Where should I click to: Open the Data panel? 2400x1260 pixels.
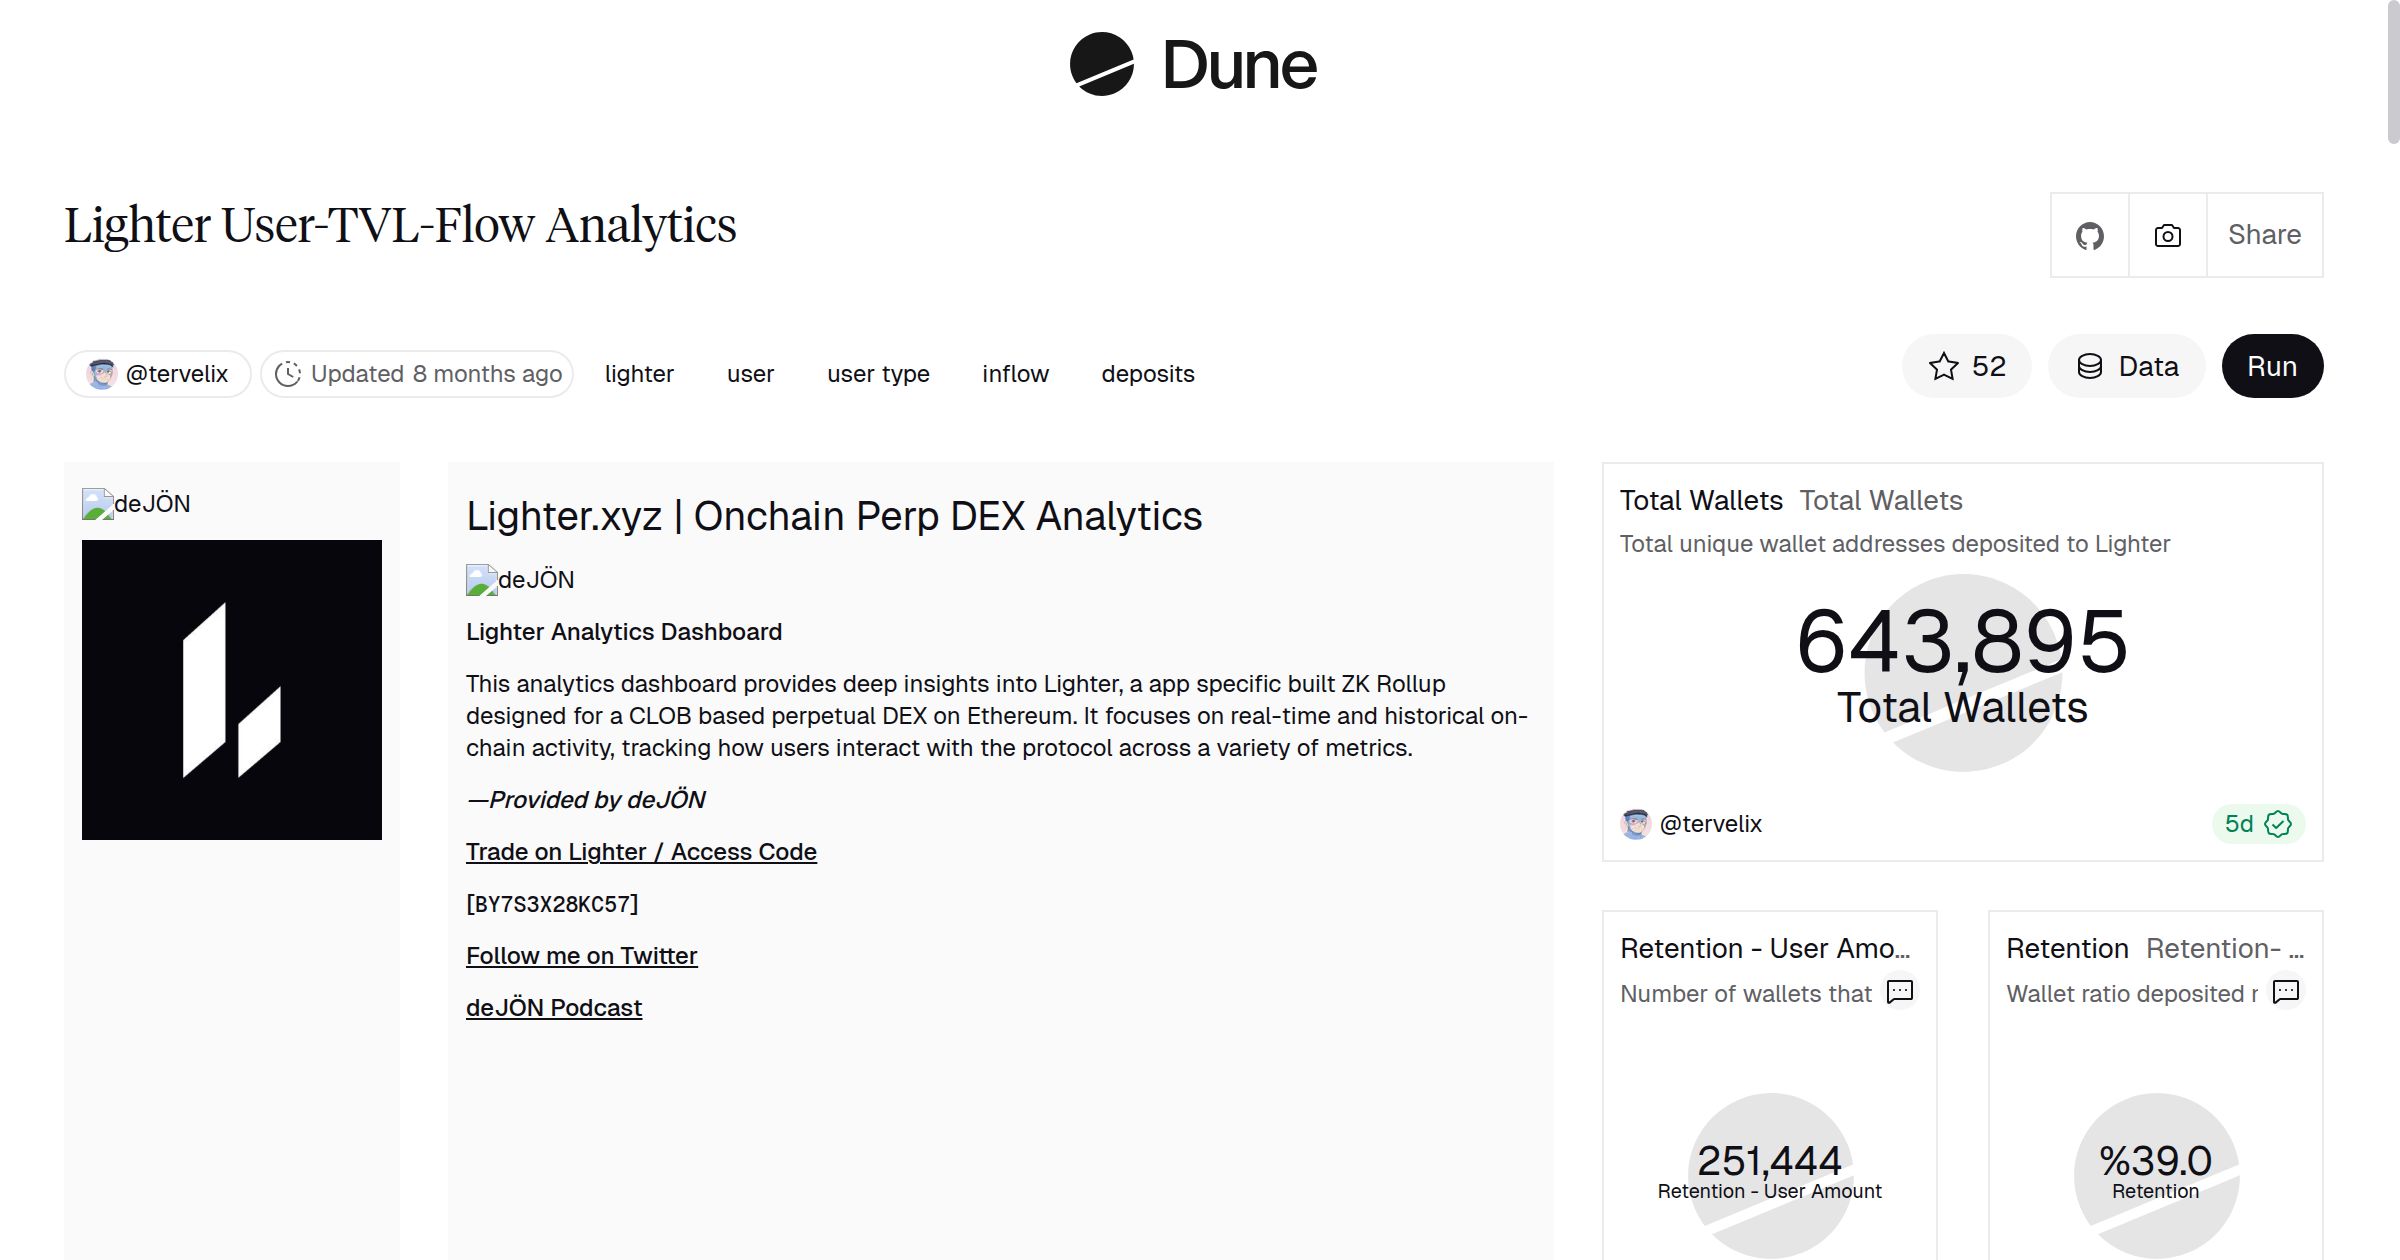pos(2127,366)
